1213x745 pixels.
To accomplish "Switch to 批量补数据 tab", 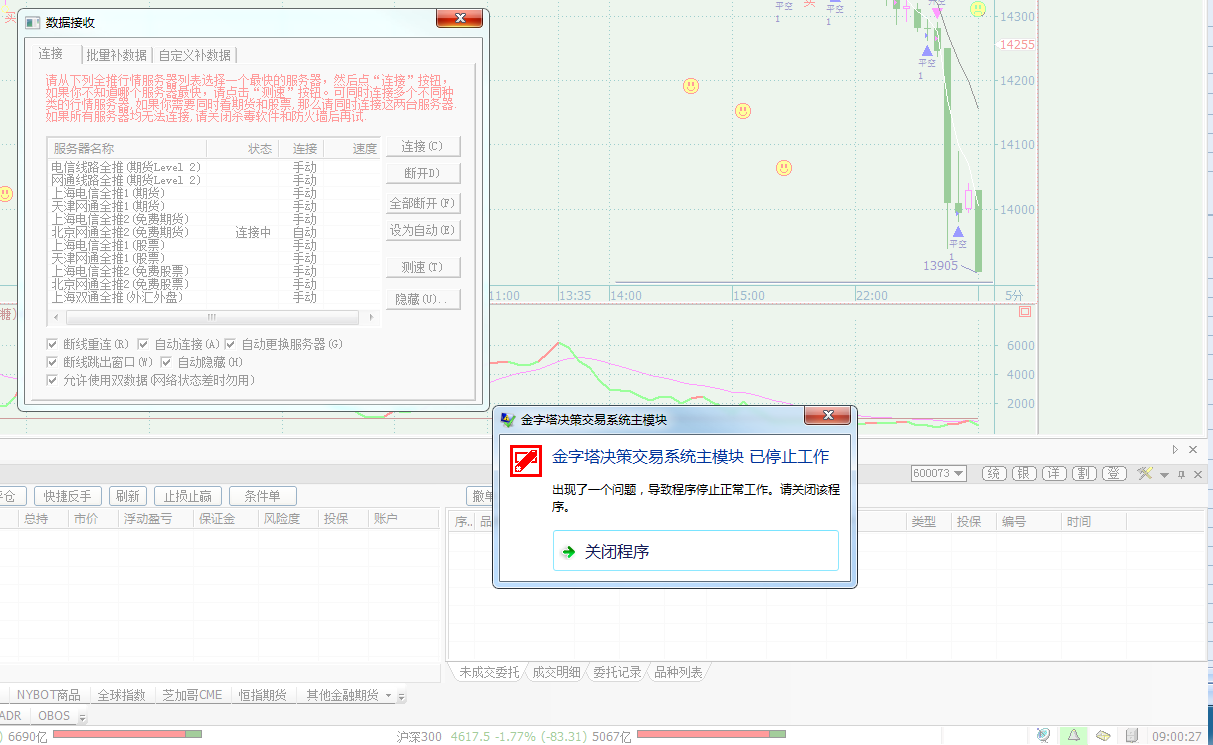I will [116, 55].
